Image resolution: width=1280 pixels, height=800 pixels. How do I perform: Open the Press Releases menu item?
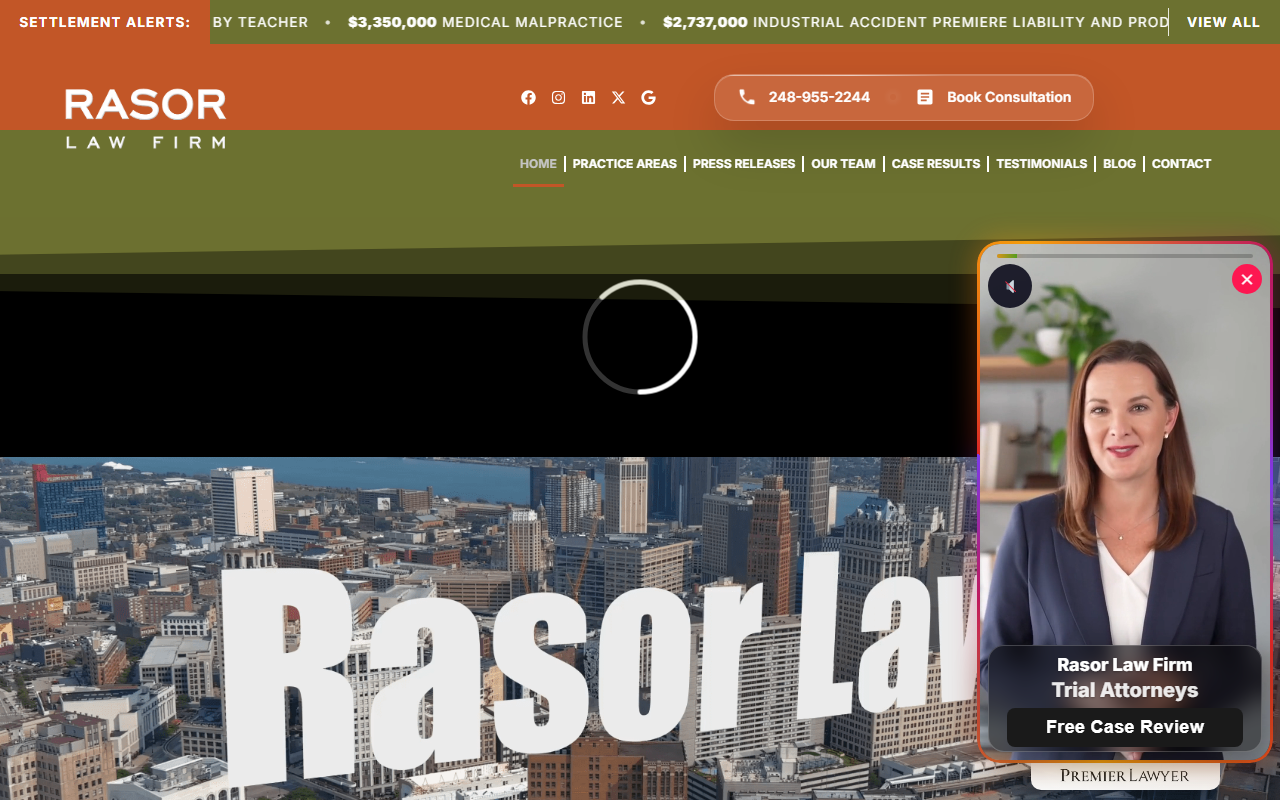click(744, 164)
